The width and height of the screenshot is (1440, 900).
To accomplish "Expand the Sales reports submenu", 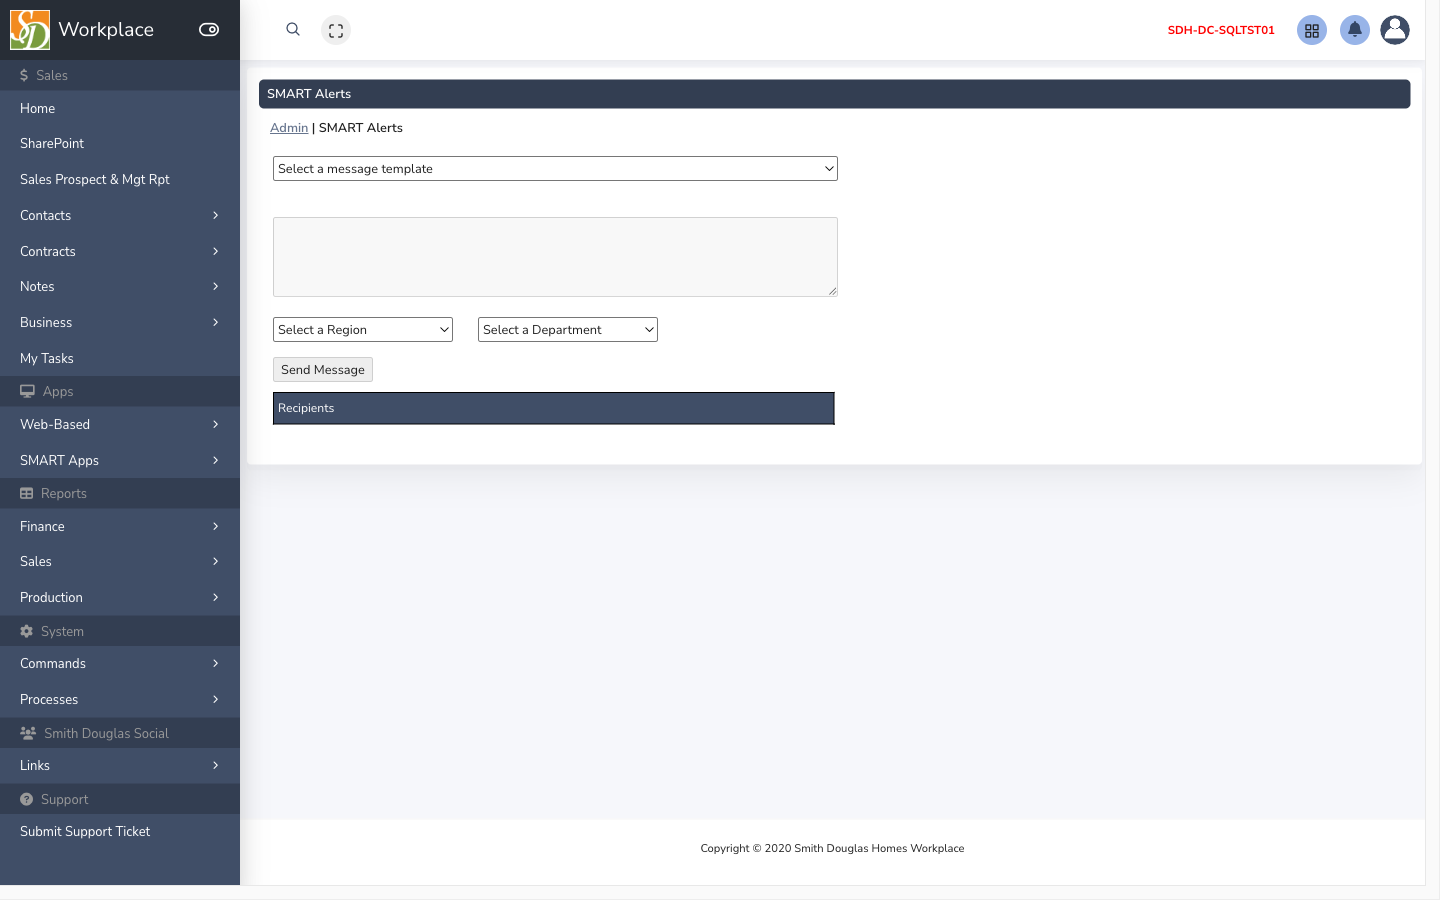I will pos(120,561).
